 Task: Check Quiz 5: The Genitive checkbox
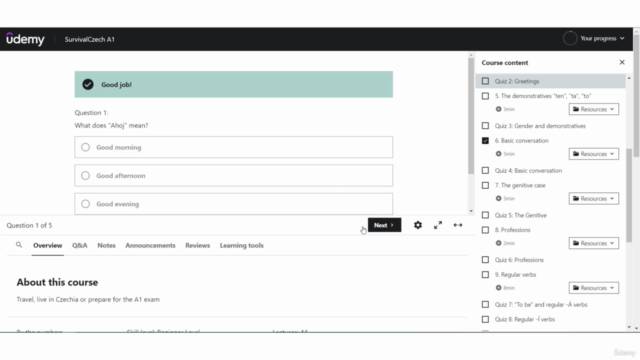[485, 215]
